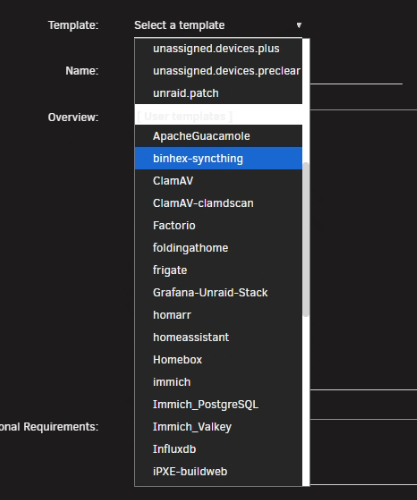Select the Immich_PostgreSQL template
The width and height of the screenshot is (417, 500).
[x=218, y=404]
